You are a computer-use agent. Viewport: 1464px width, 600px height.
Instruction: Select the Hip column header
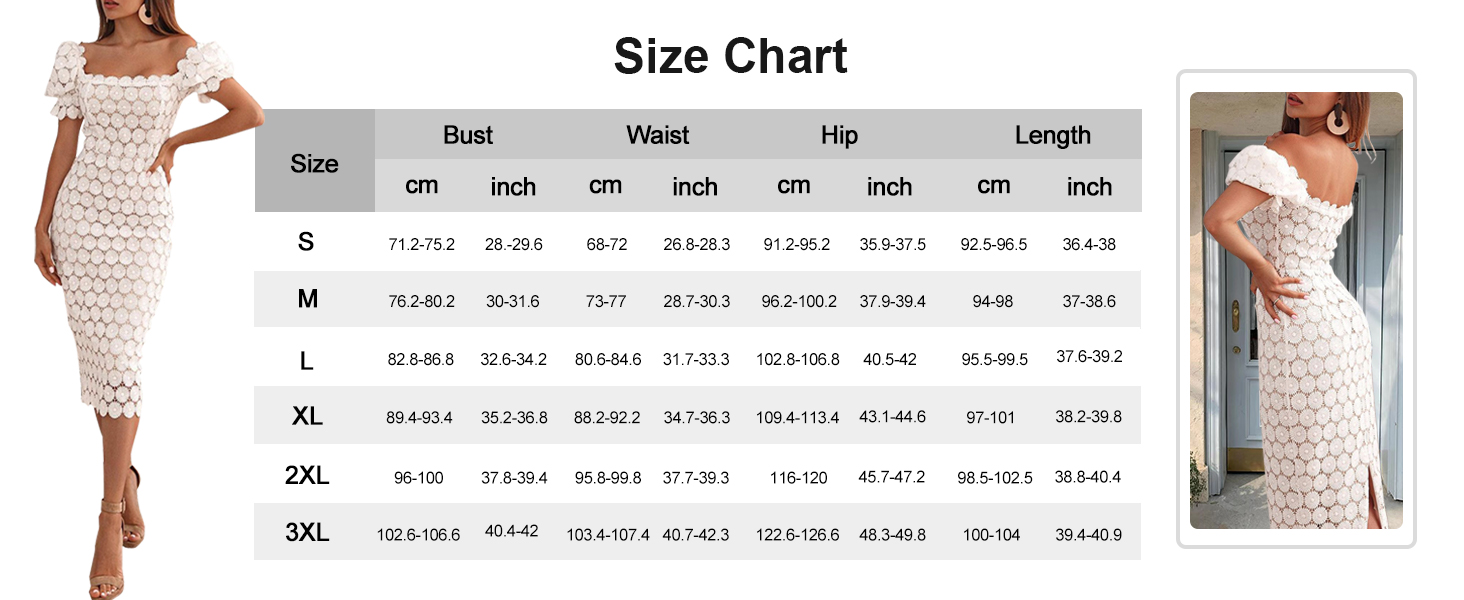click(839, 135)
